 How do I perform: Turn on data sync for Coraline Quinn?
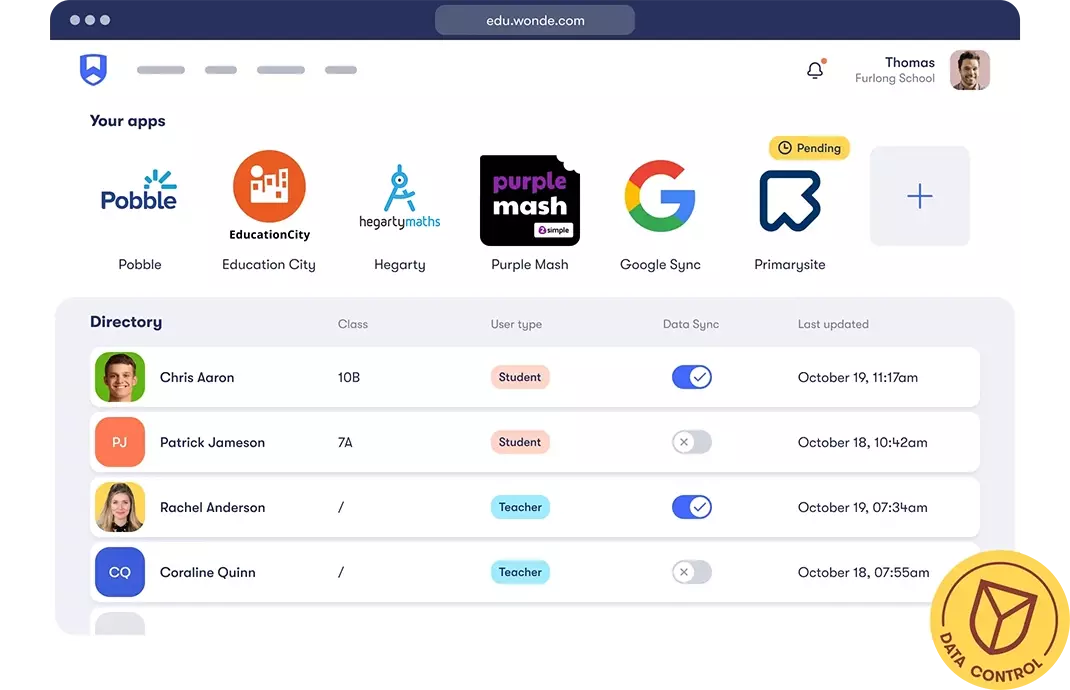coord(692,572)
